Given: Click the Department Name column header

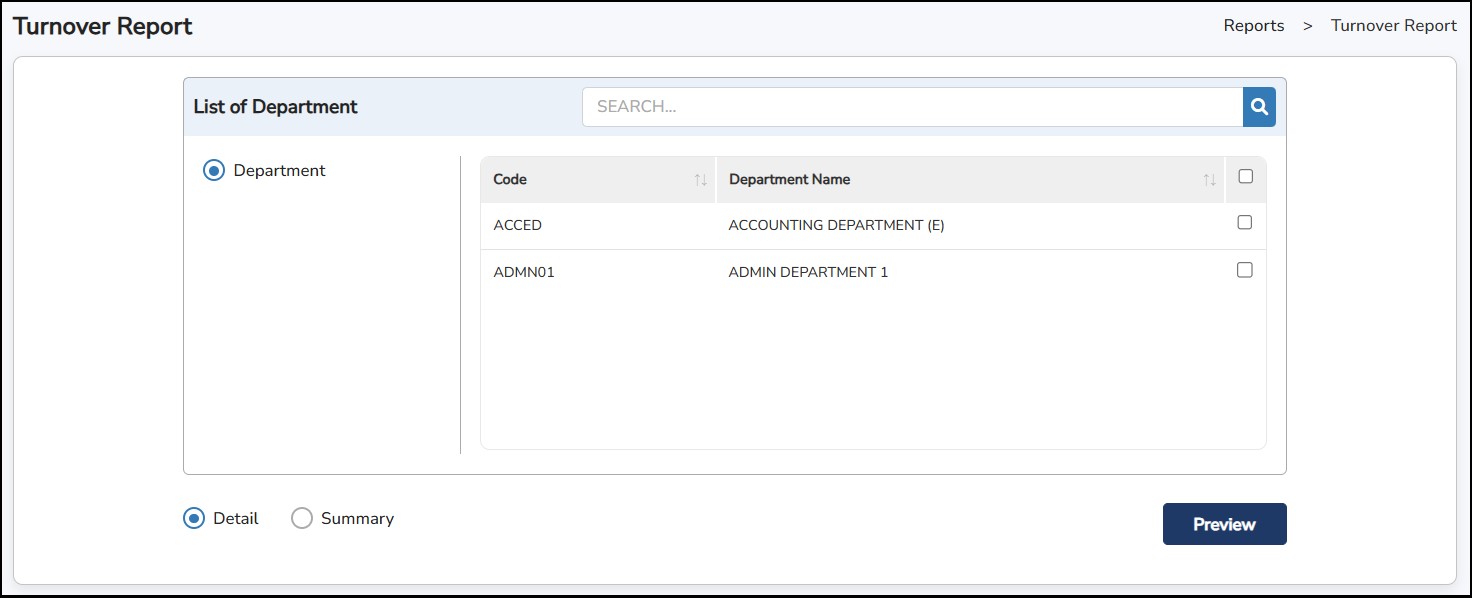Looking at the screenshot, I should click(x=789, y=180).
